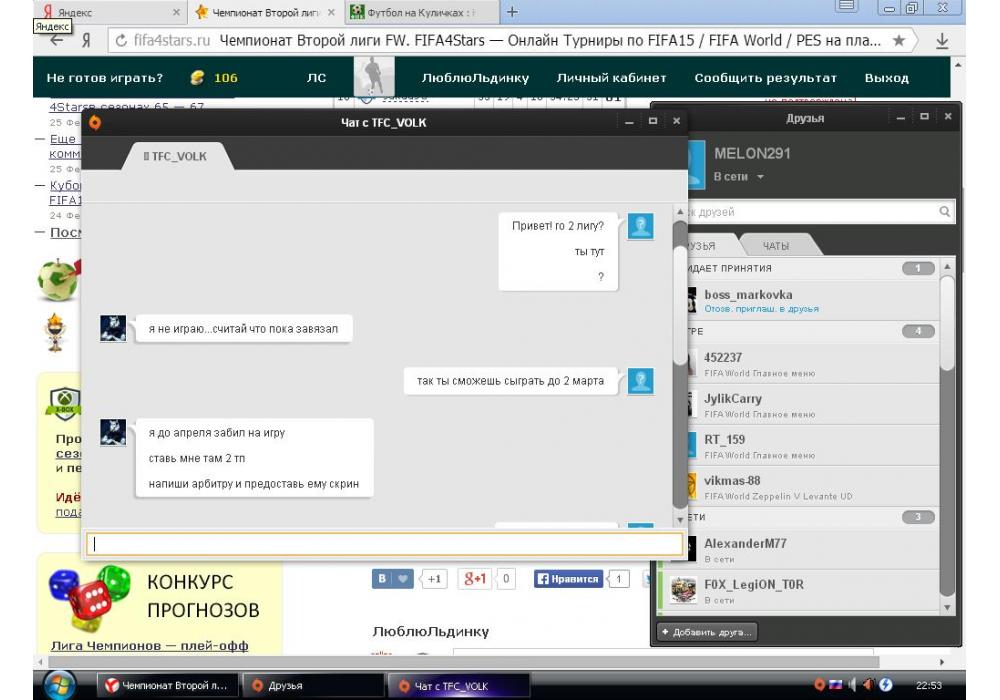Click the Origin logo in chat title bar
This screenshot has width=1000, height=700.
[95, 122]
